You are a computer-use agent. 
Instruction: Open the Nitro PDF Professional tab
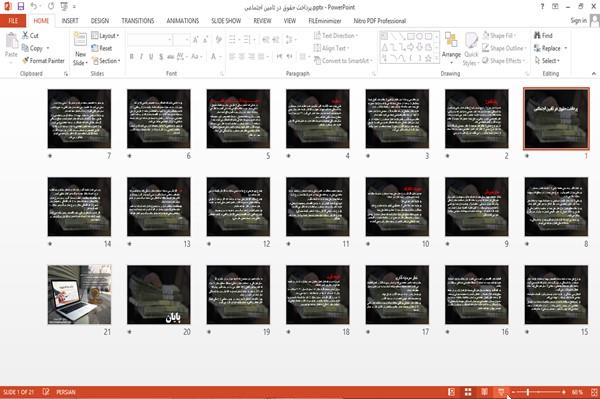(380, 21)
